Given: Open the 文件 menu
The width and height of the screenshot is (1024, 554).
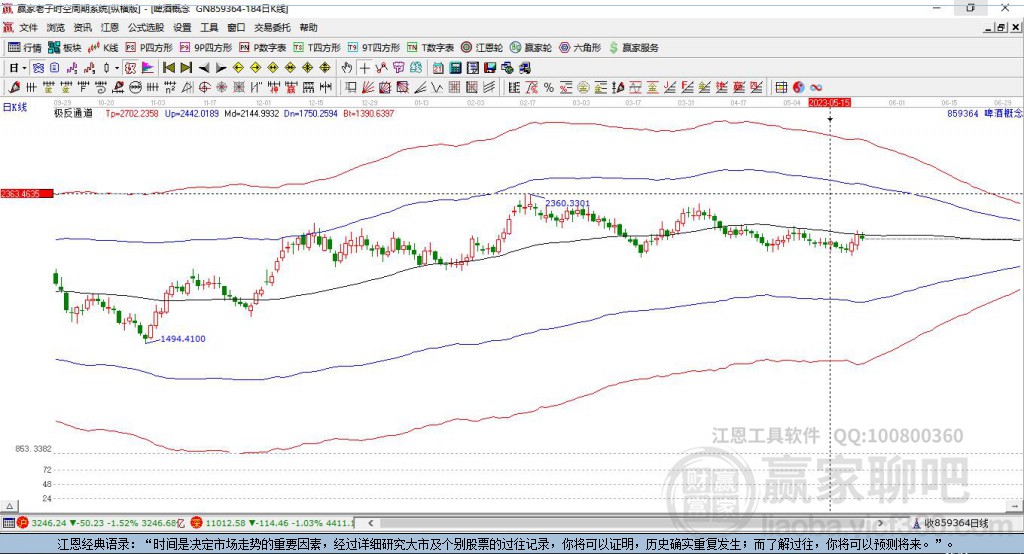Looking at the screenshot, I should [28, 27].
